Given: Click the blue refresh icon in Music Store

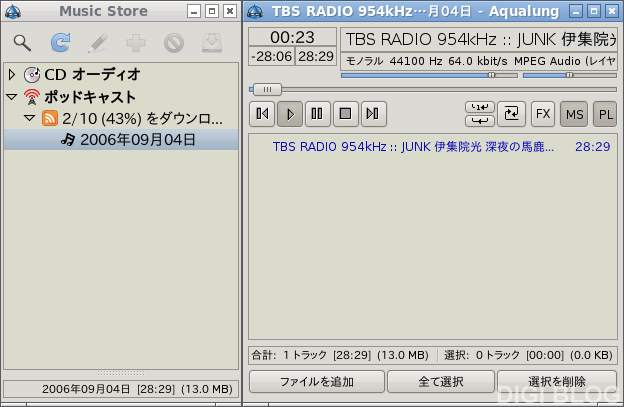Looking at the screenshot, I should pyautogui.click(x=60, y=43).
